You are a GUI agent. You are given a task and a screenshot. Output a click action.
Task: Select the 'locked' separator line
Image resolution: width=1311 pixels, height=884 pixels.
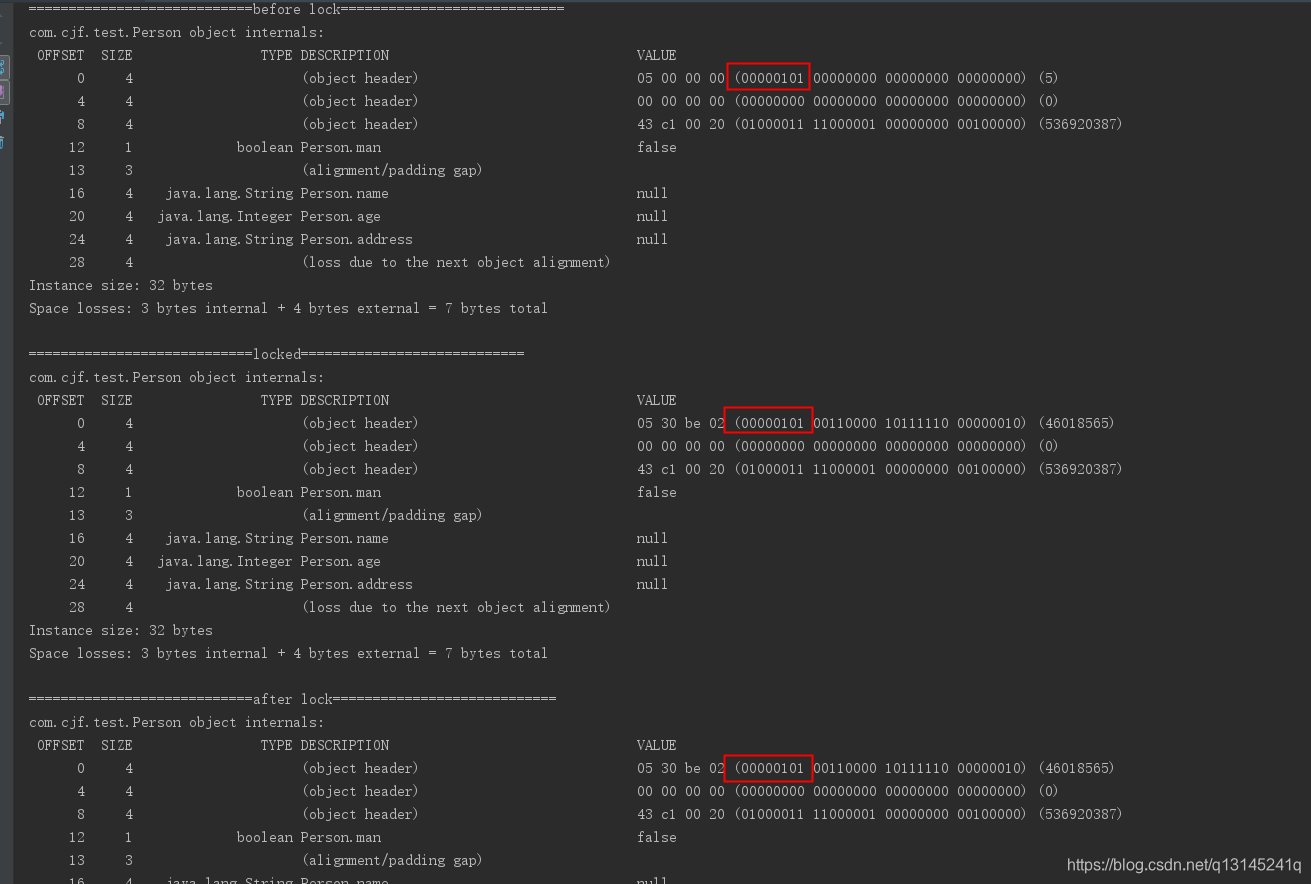coord(276,354)
